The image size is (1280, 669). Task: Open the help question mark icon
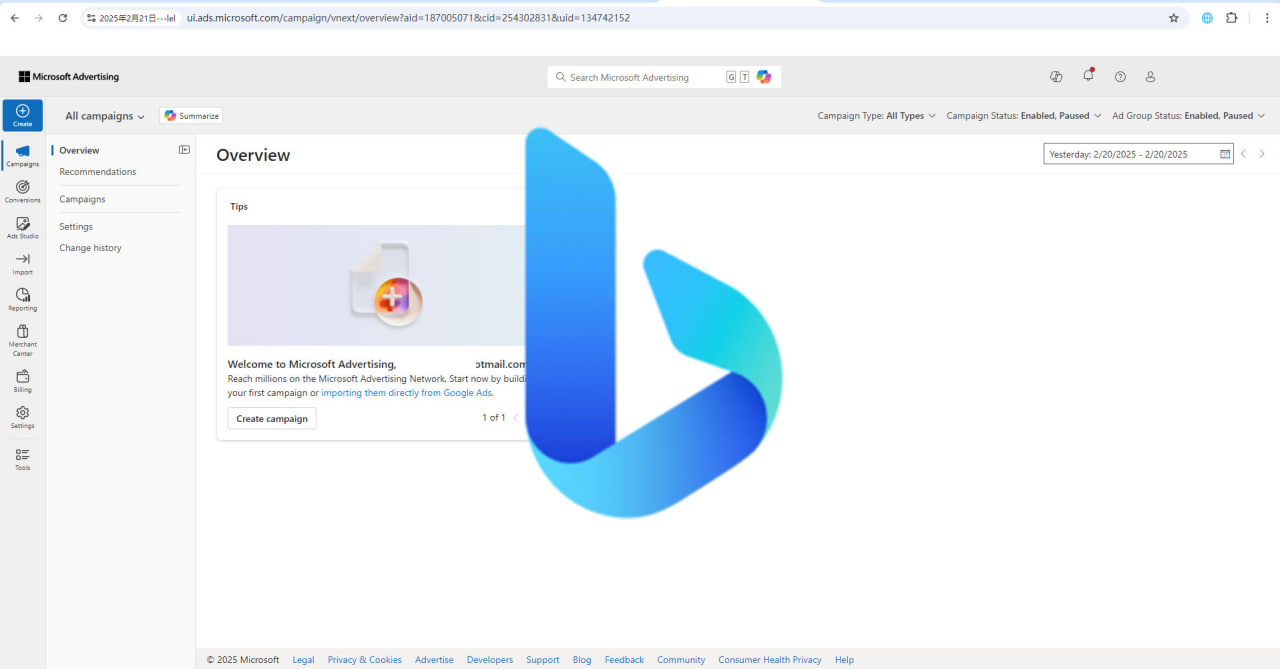coord(1120,77)
